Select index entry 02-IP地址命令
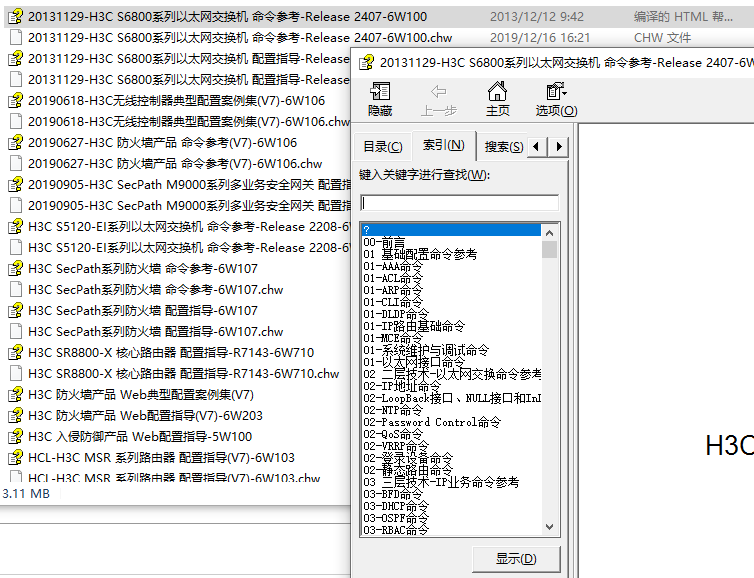Viewport: 754px width, 578px height. [x=402, y=386]
